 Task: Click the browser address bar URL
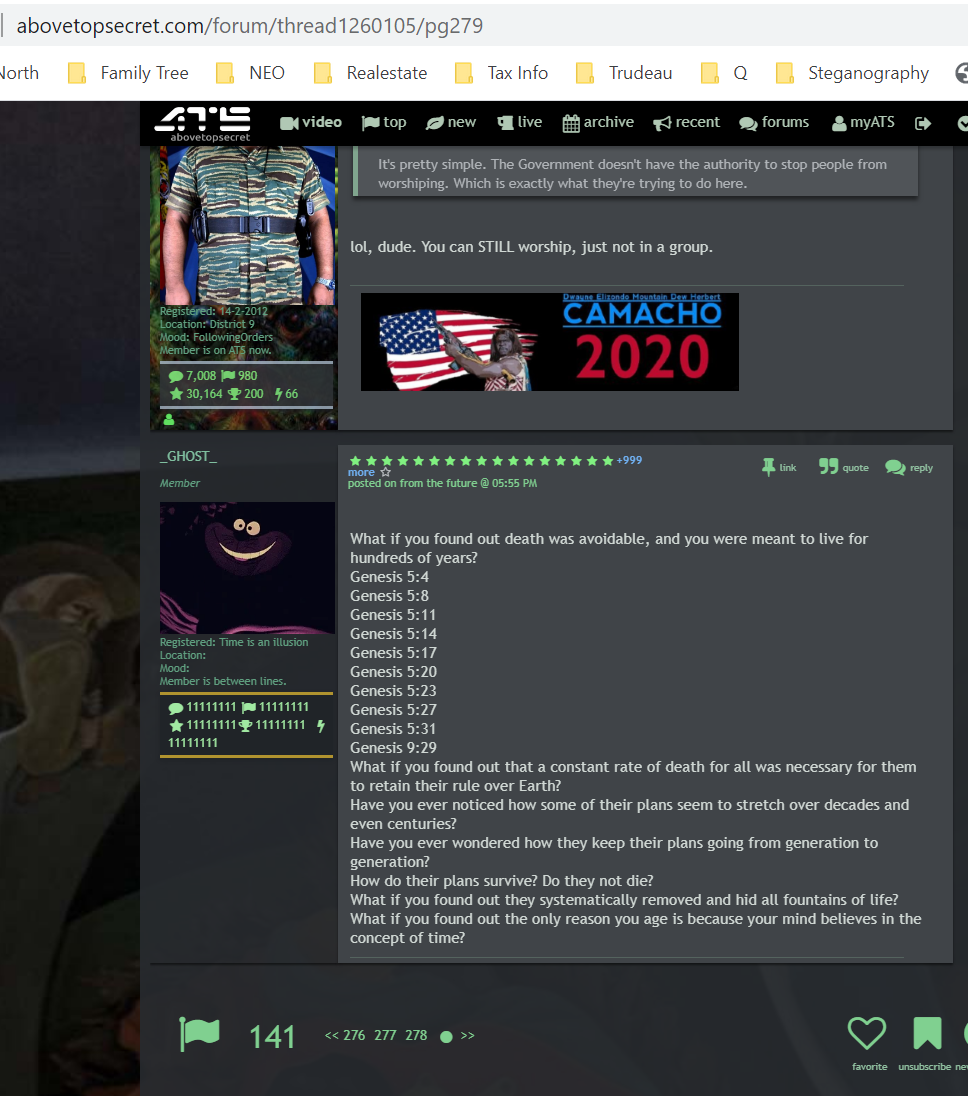click(250, 26)
